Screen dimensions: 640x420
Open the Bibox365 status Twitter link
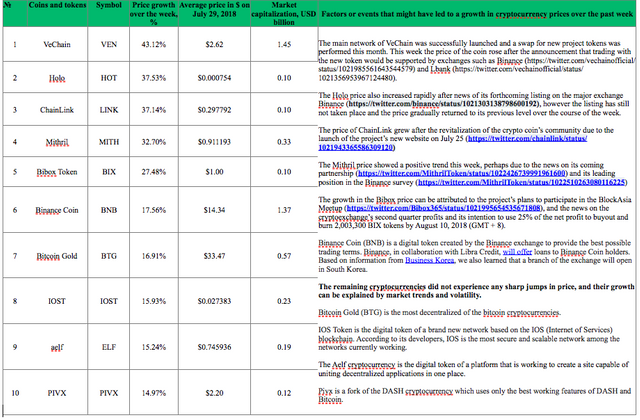444,208
